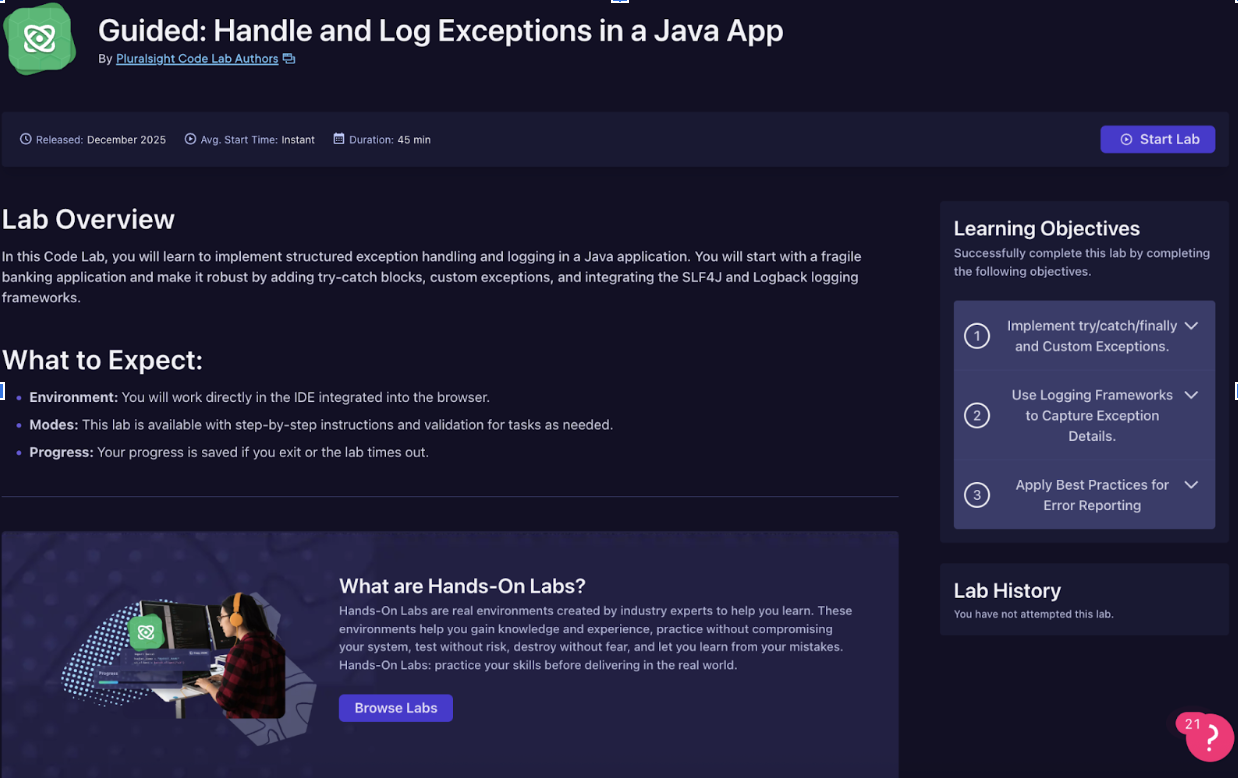Image resolution: width=1238 pixels, height=778 pixels.
Task: Click the Use Logging Frameworks objective text
Action: [1091, 416]
